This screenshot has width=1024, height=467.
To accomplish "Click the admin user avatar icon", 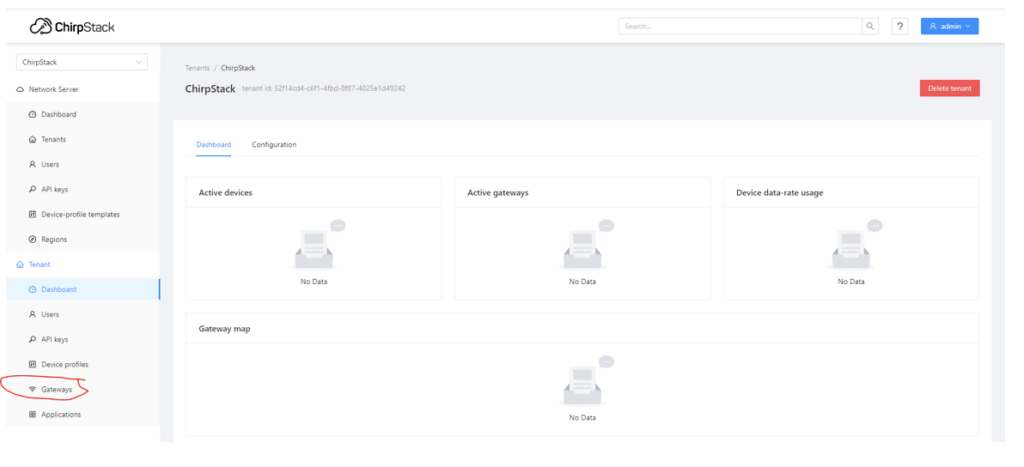I will (x=933, y=26).
